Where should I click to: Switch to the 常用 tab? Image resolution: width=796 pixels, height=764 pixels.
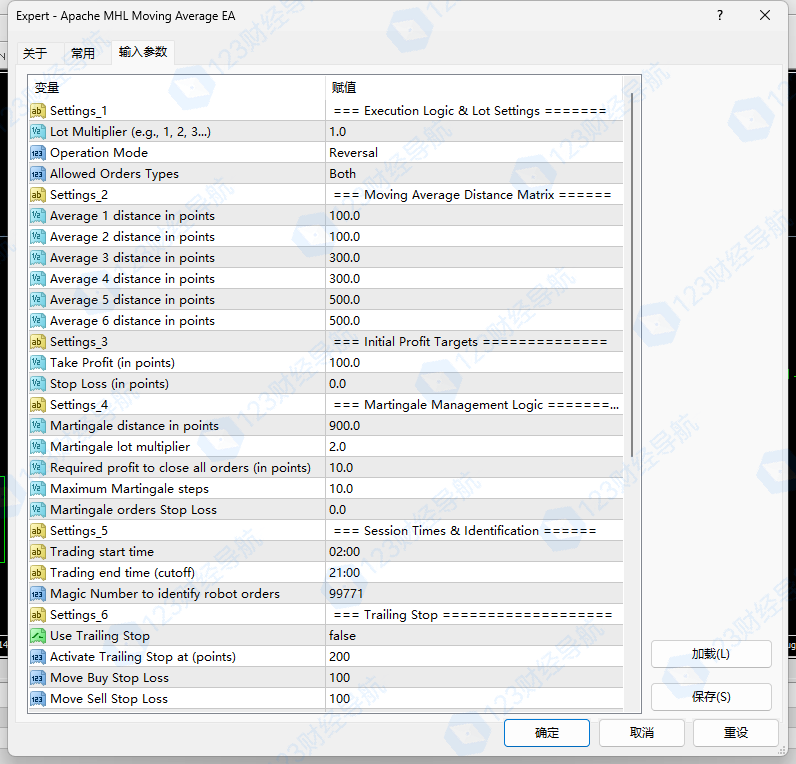pyautogui.click(x=83, y=53)
